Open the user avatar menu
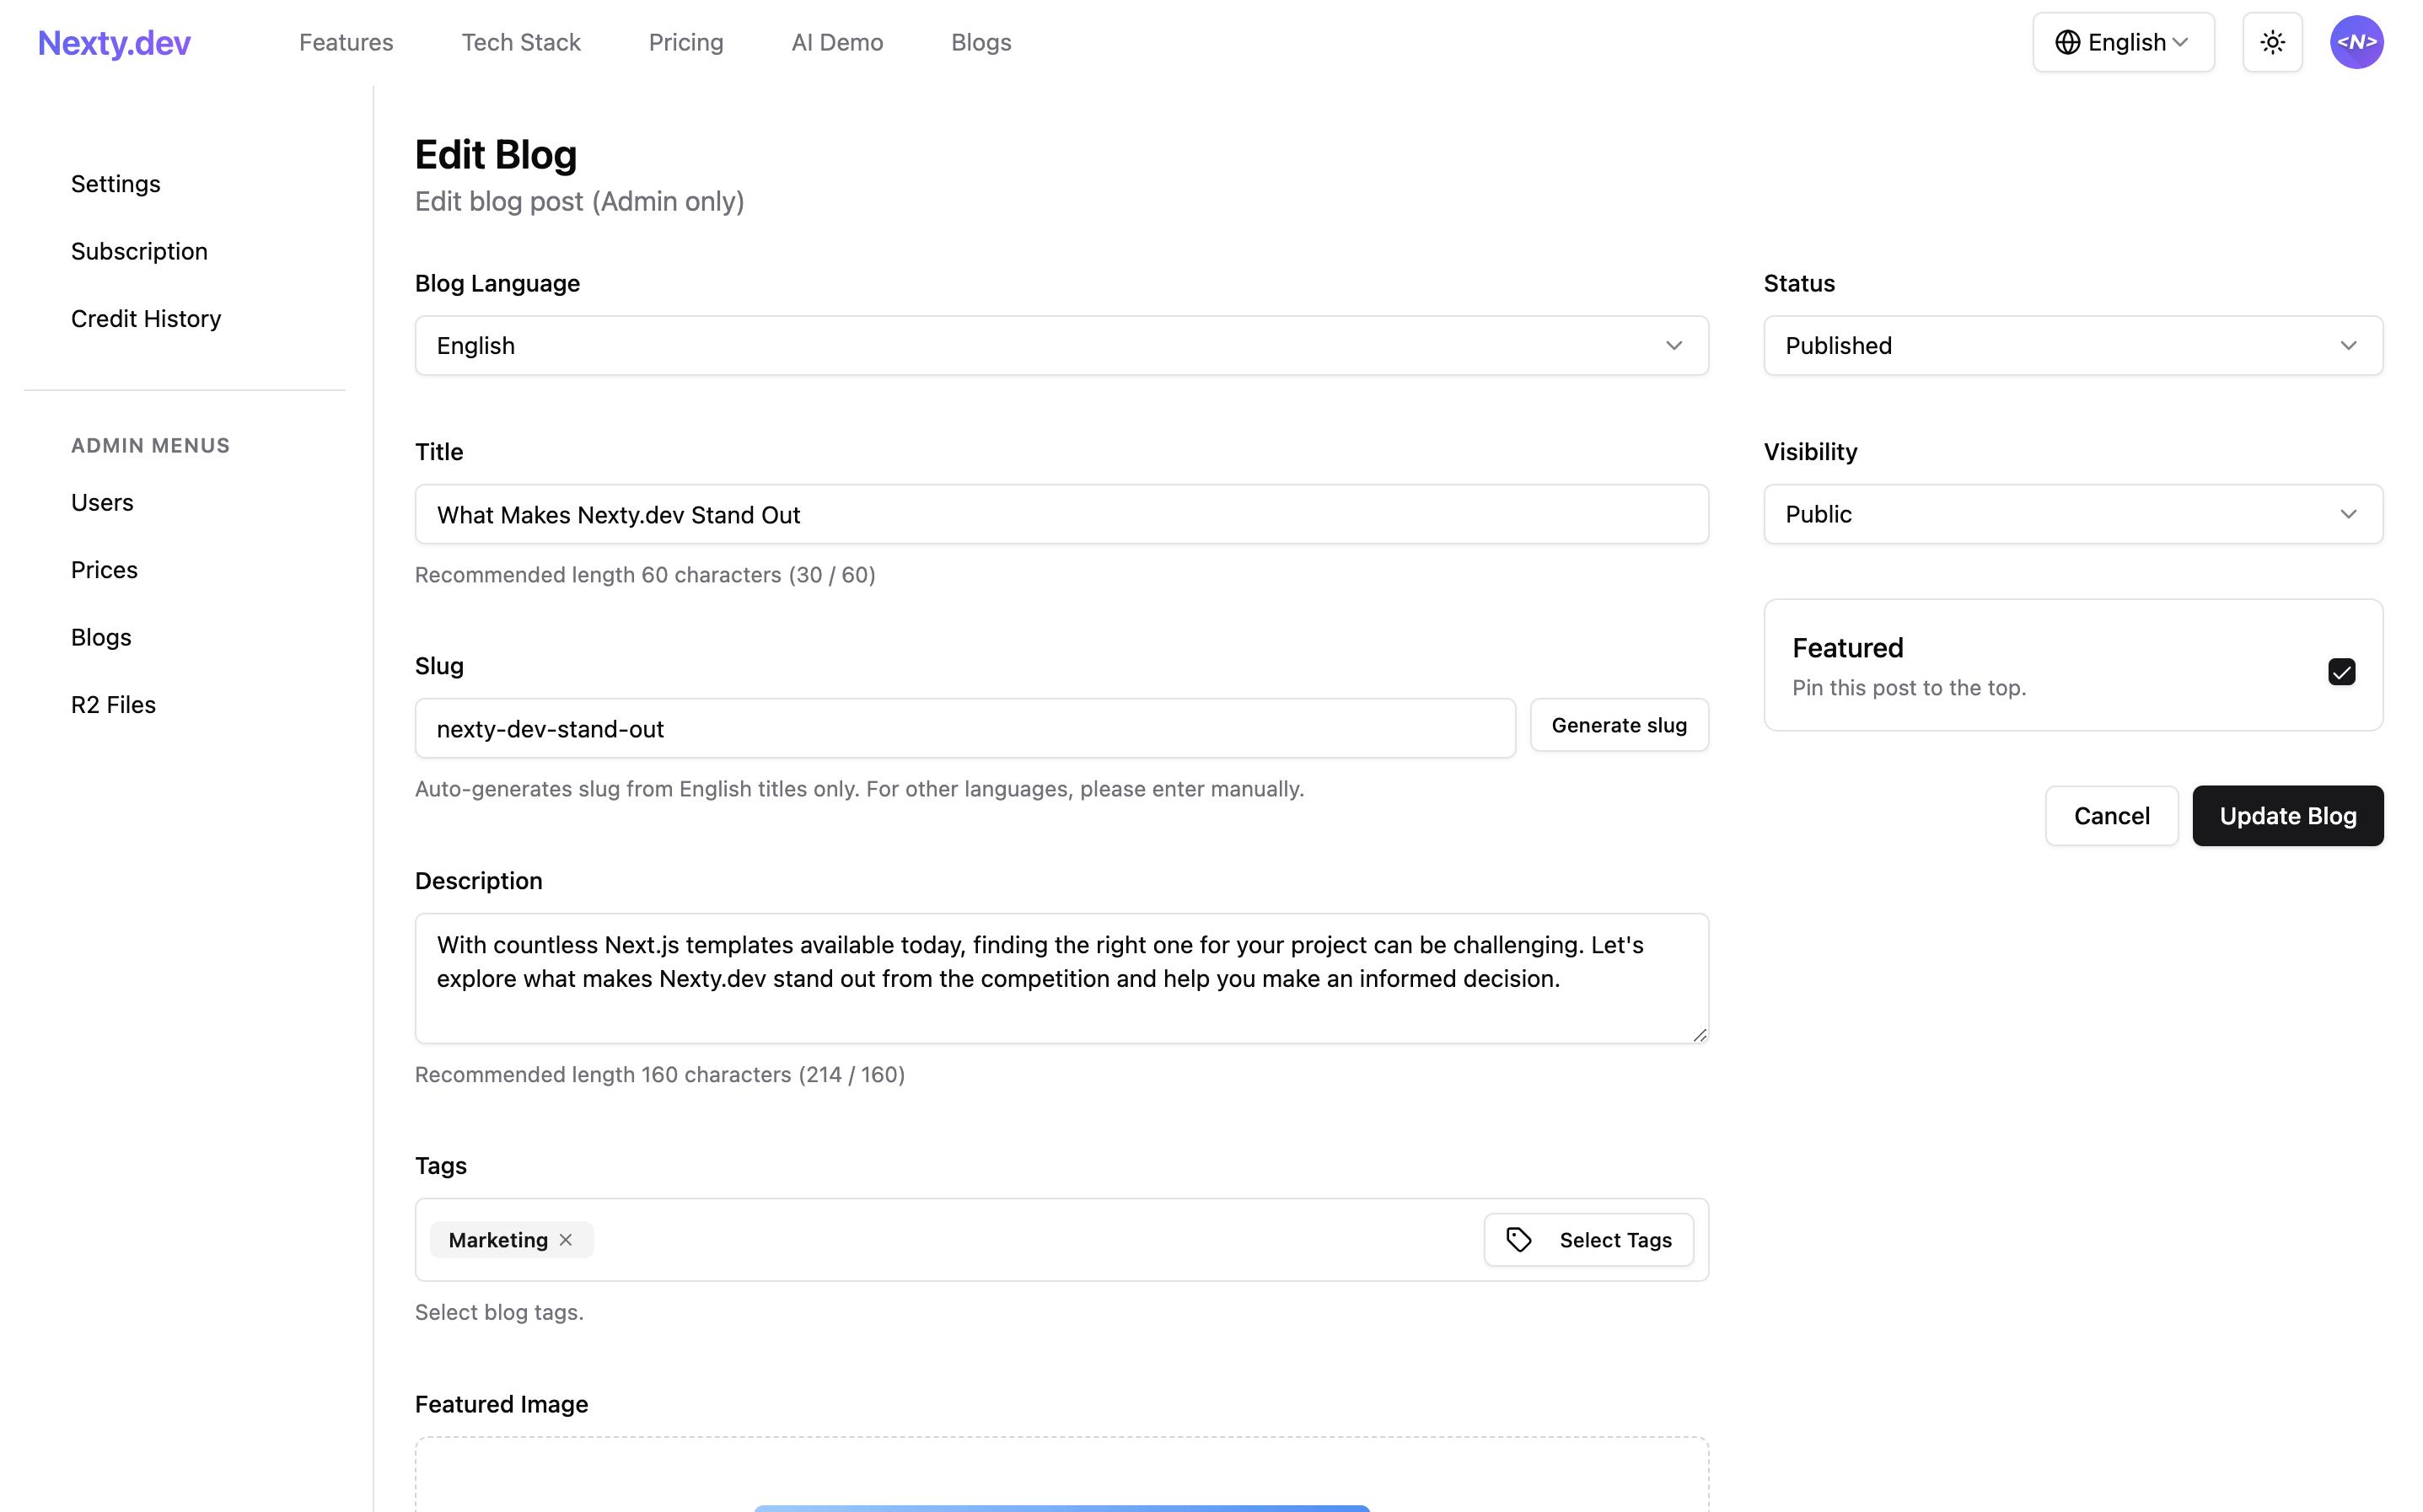Image resolution: width=2423 pixels, height=1512 pixels. point(2355,42)
